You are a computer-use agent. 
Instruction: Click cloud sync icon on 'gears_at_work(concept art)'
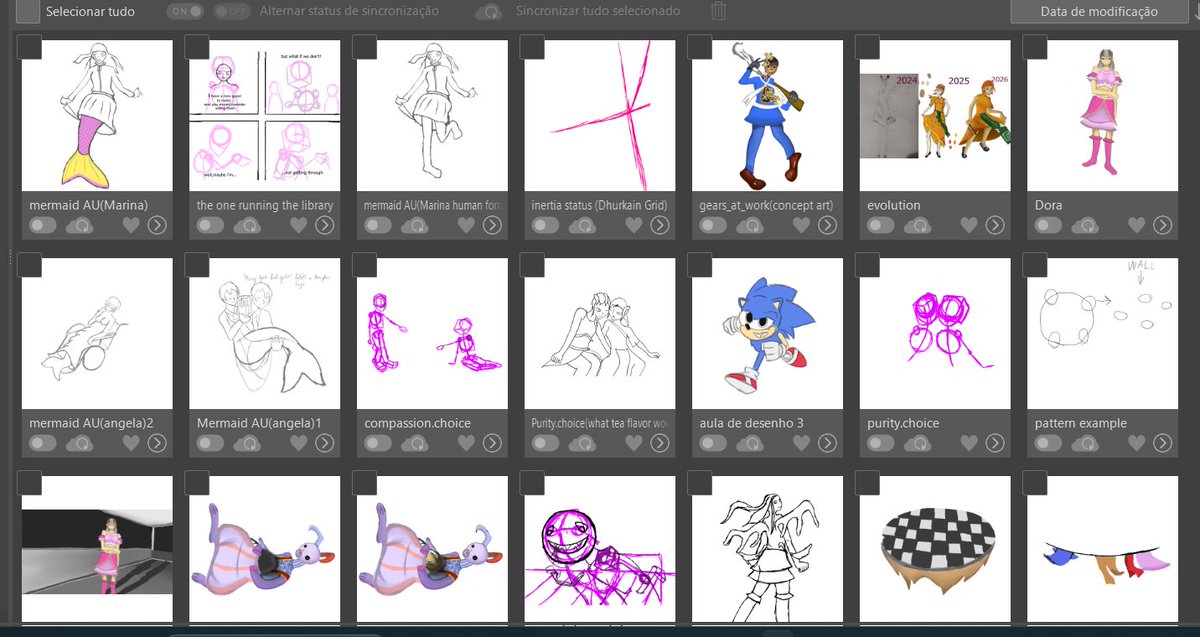[x=751, y=226]
